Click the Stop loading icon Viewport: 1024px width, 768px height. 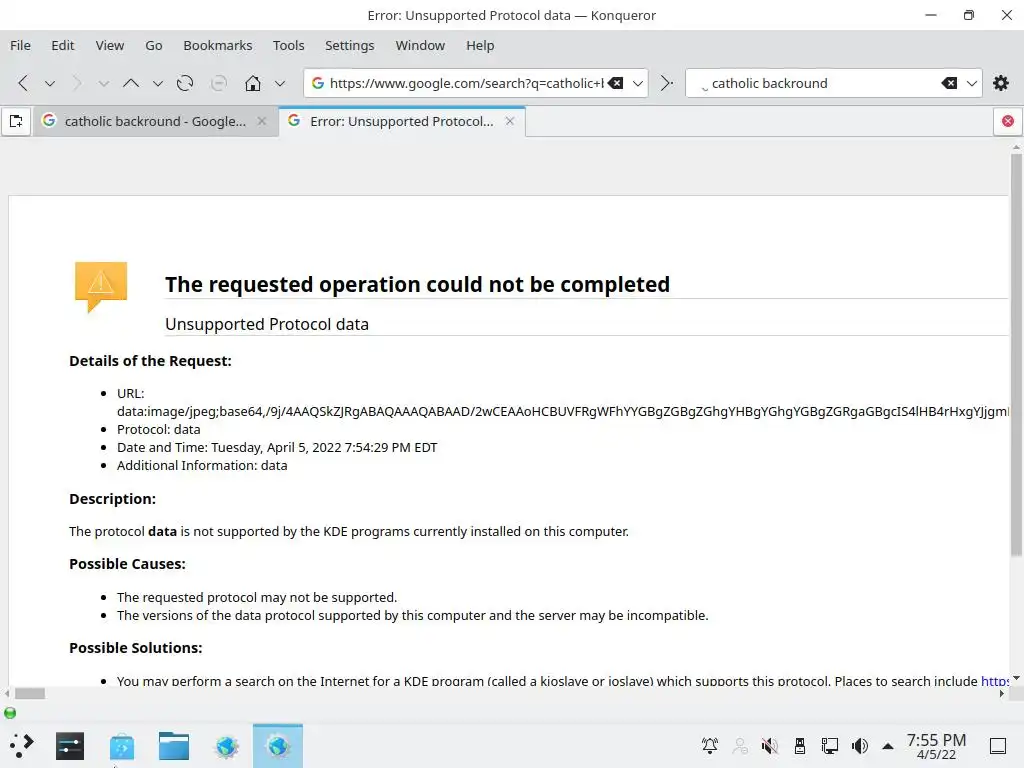pyautogui.click(x=219, y=83)
